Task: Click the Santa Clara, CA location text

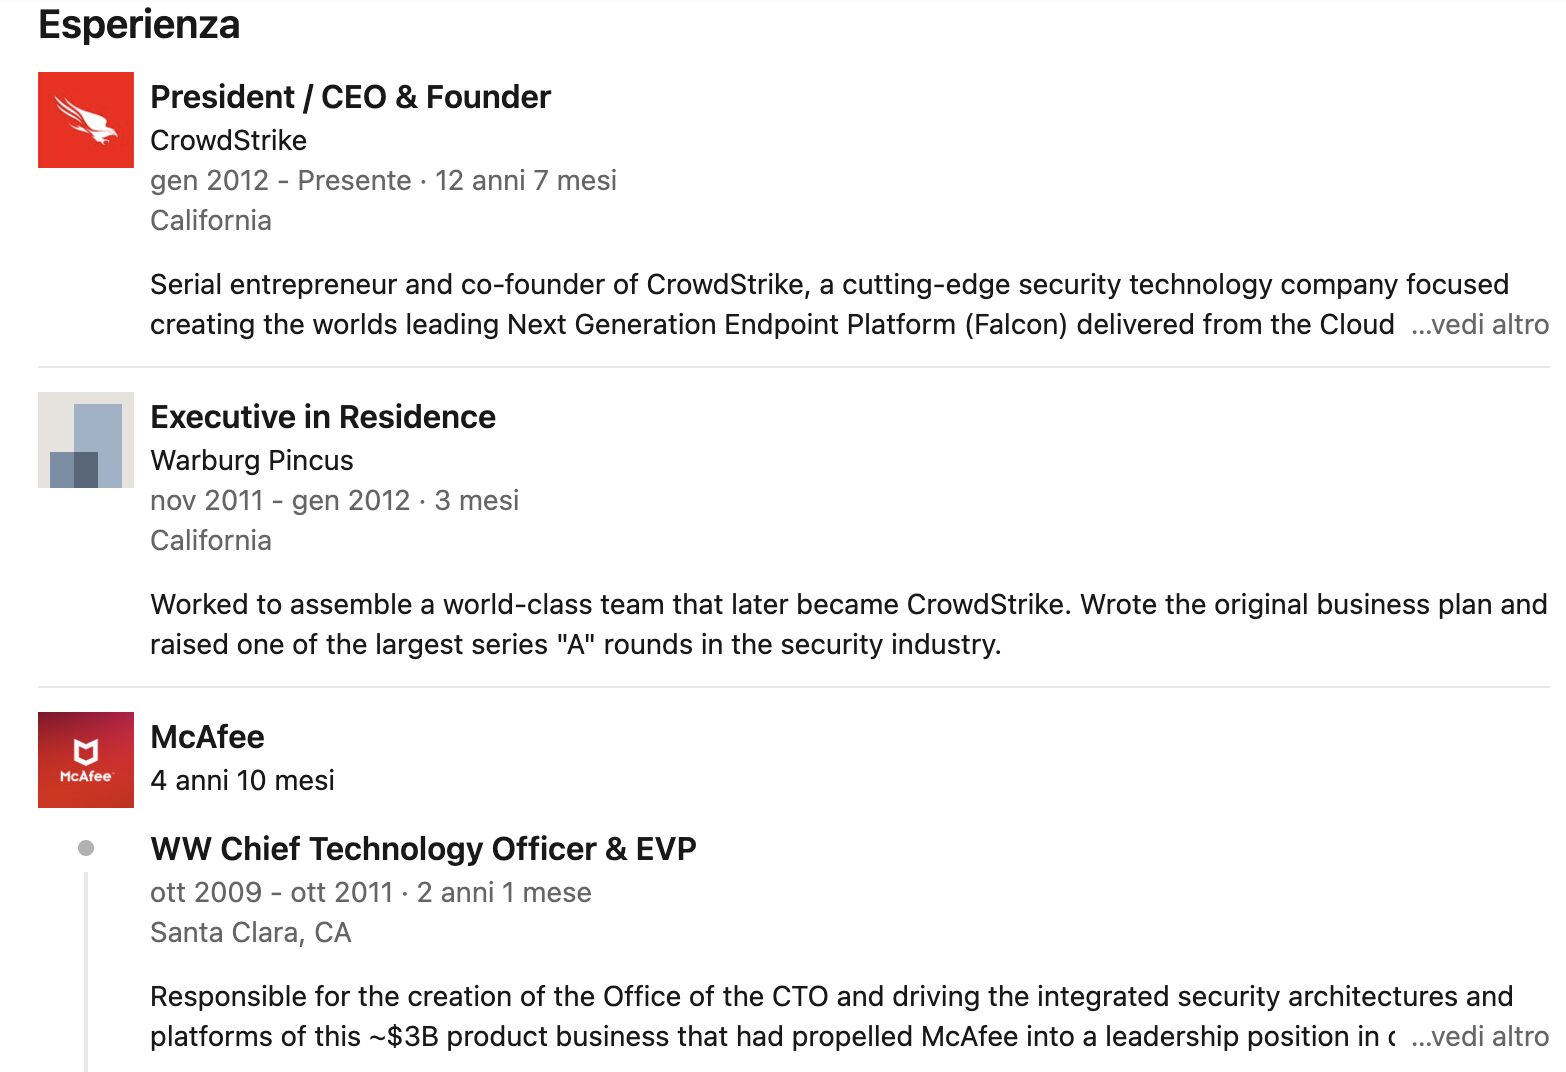Action: (250, 932)
